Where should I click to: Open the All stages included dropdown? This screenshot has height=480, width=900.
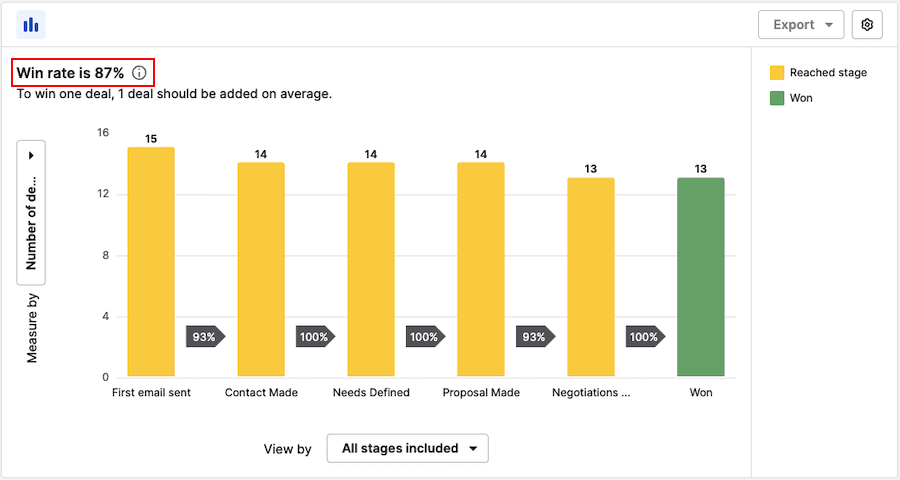[x=407, y=449]
